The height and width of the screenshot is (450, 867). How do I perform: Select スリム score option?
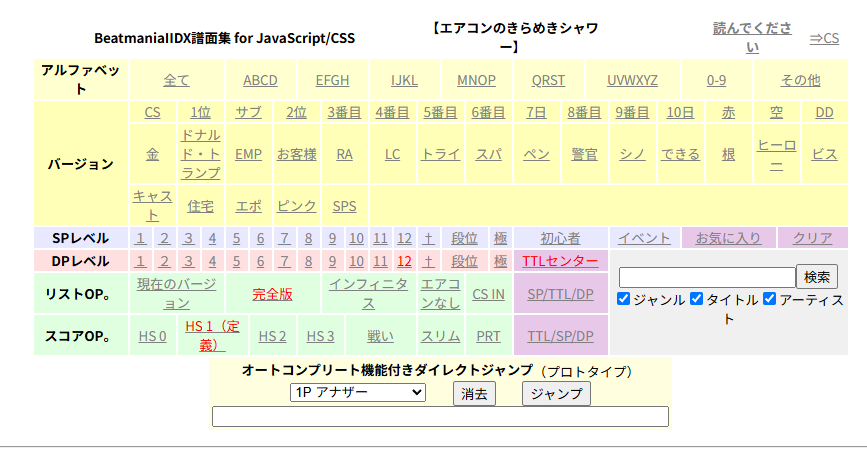coord(440,337)
